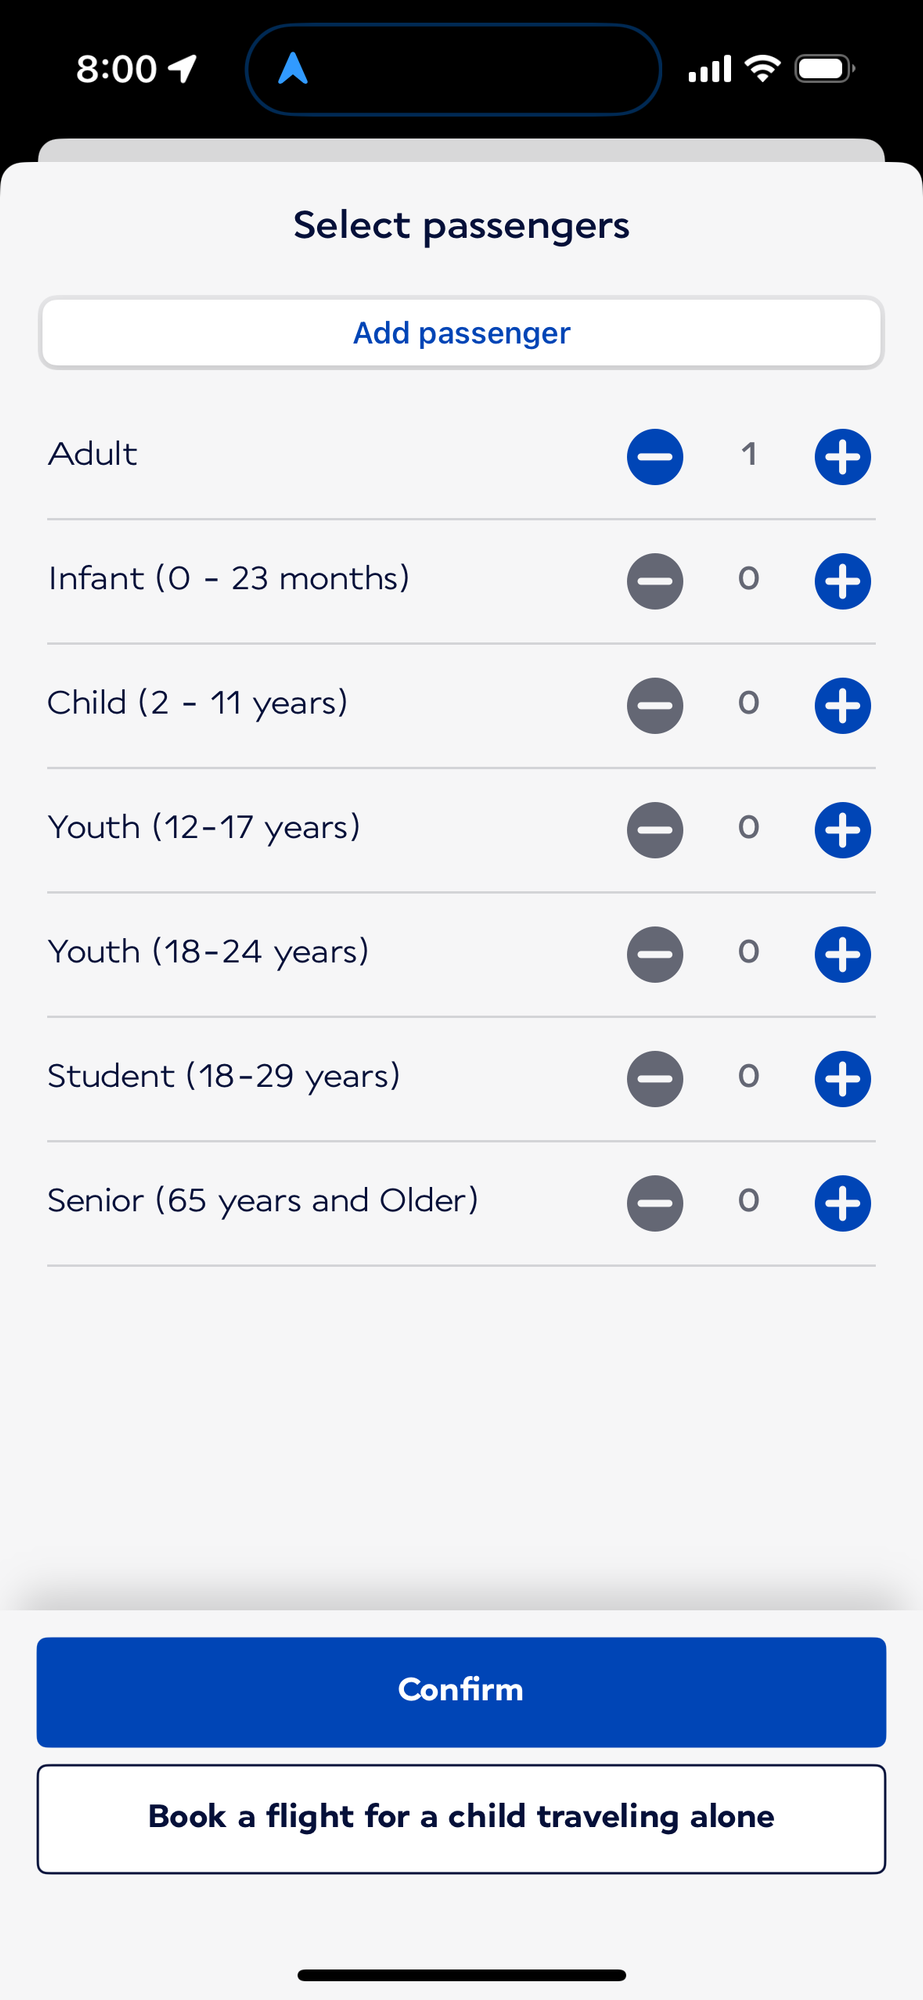Confirm the passenger selection
Viewport: 923px width, 2000px height.
click(x=461, y=1691)
